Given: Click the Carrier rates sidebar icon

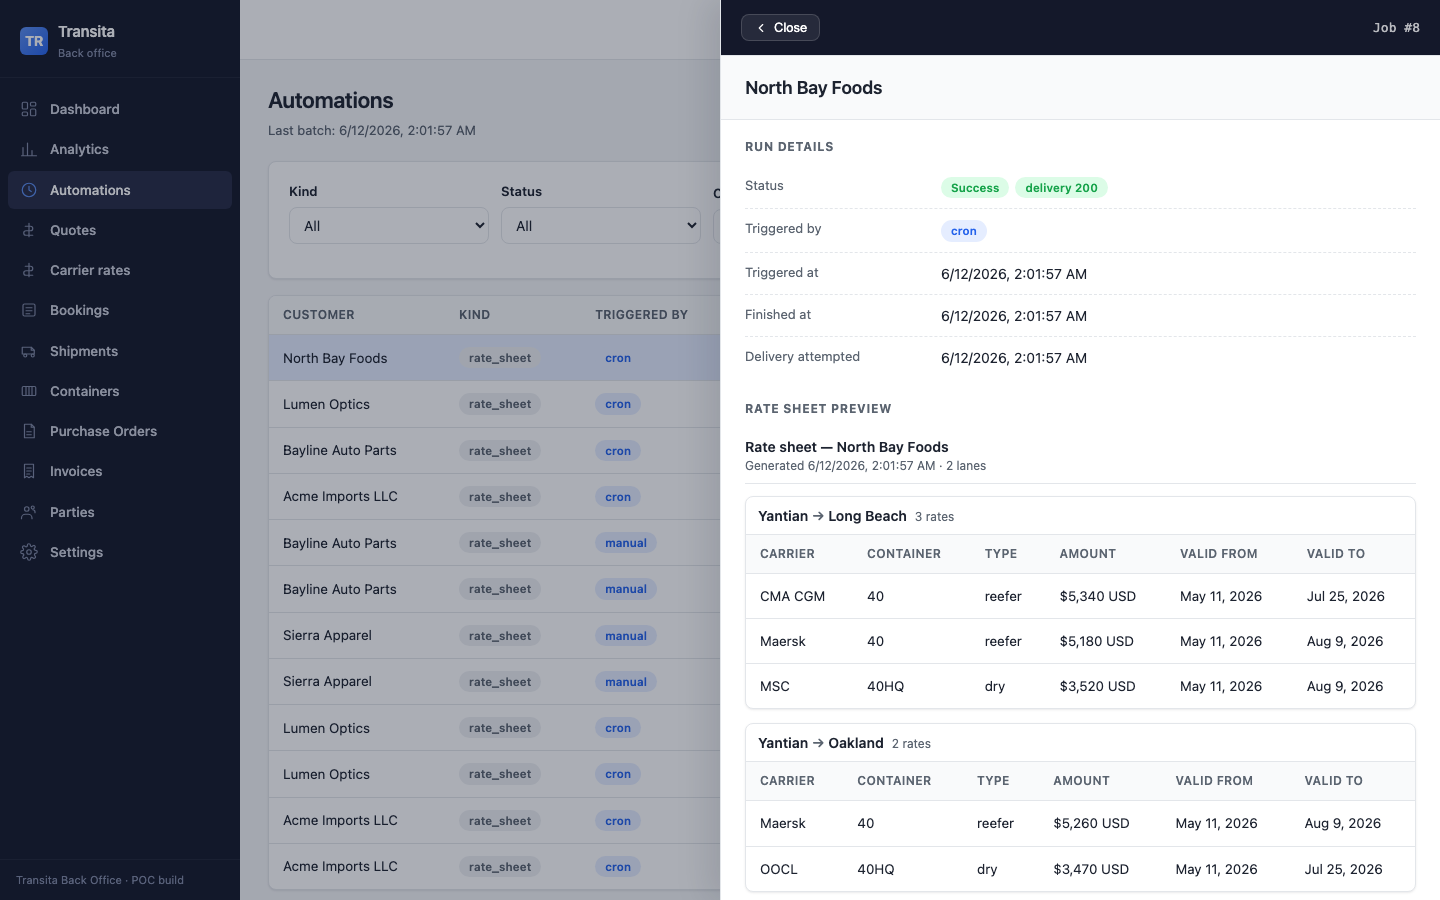Looking at the screenshot, I should [x=29, y=270].
